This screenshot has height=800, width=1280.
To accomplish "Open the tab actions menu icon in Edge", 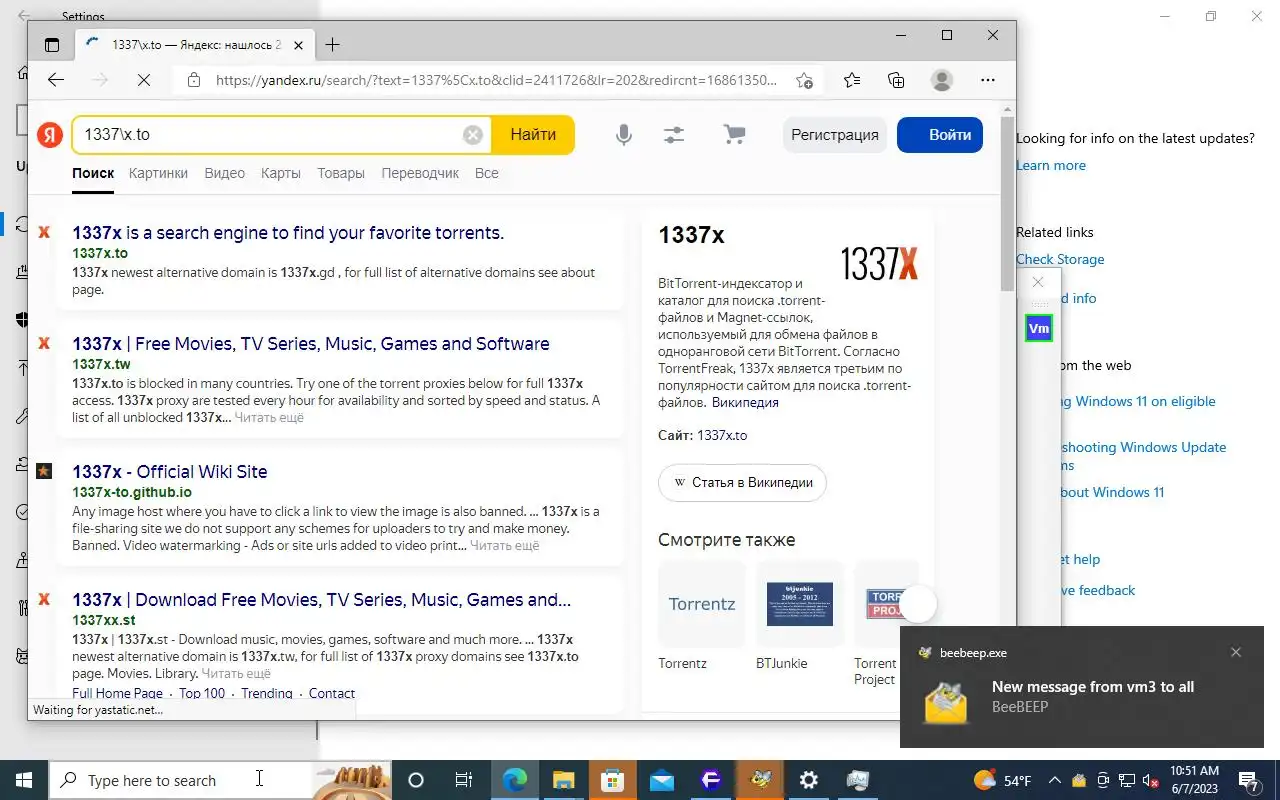I will (52, 45).
